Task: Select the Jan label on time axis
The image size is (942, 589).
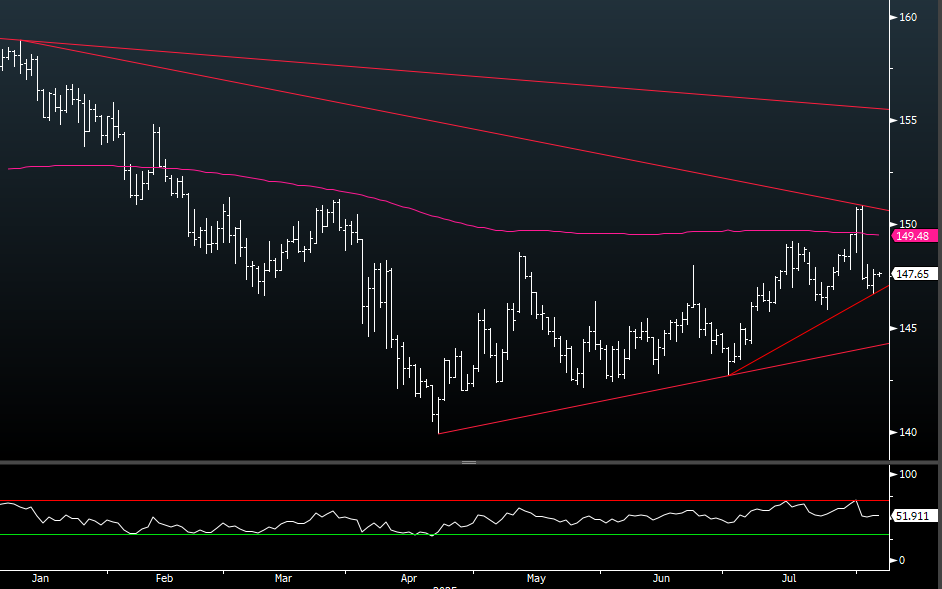Action: tap(41, 578)
